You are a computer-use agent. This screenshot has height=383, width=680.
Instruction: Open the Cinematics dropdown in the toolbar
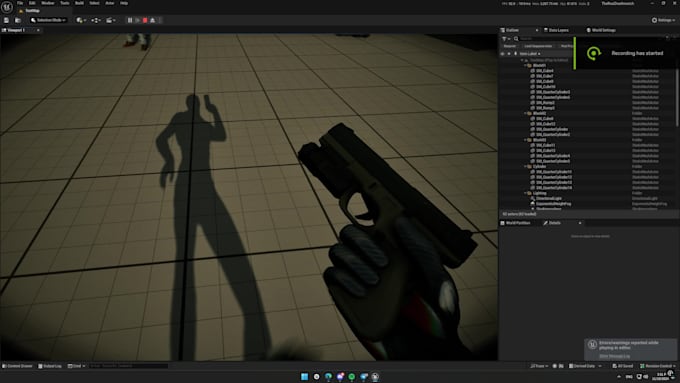click(111, 20)
